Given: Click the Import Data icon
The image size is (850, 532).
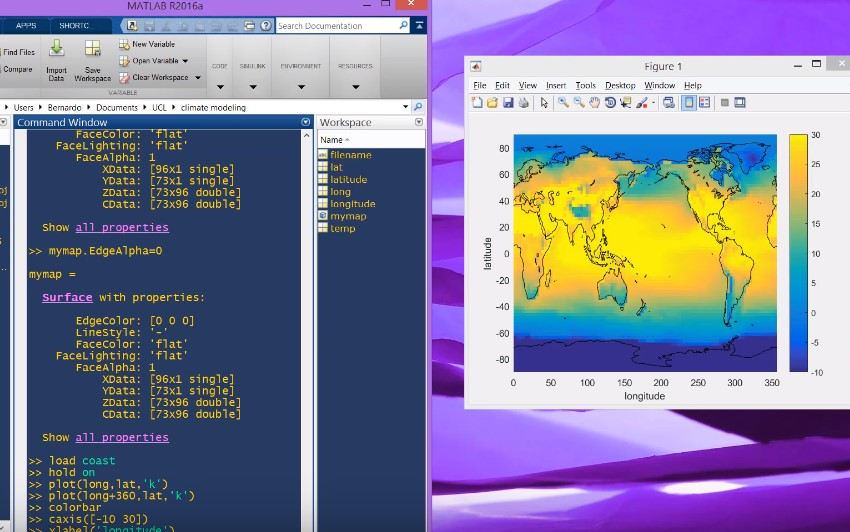Looking at the screenshot, I should [x=56, y=61].
